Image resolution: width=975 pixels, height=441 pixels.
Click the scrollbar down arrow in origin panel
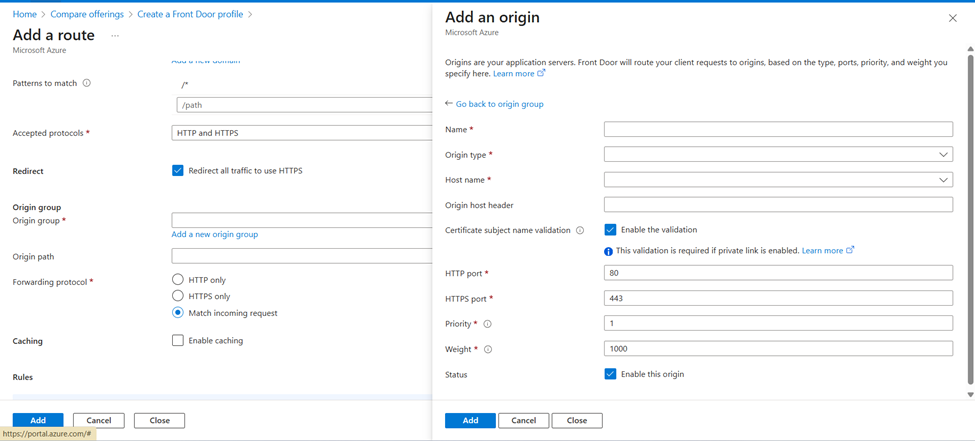click(x=969, y=394)
